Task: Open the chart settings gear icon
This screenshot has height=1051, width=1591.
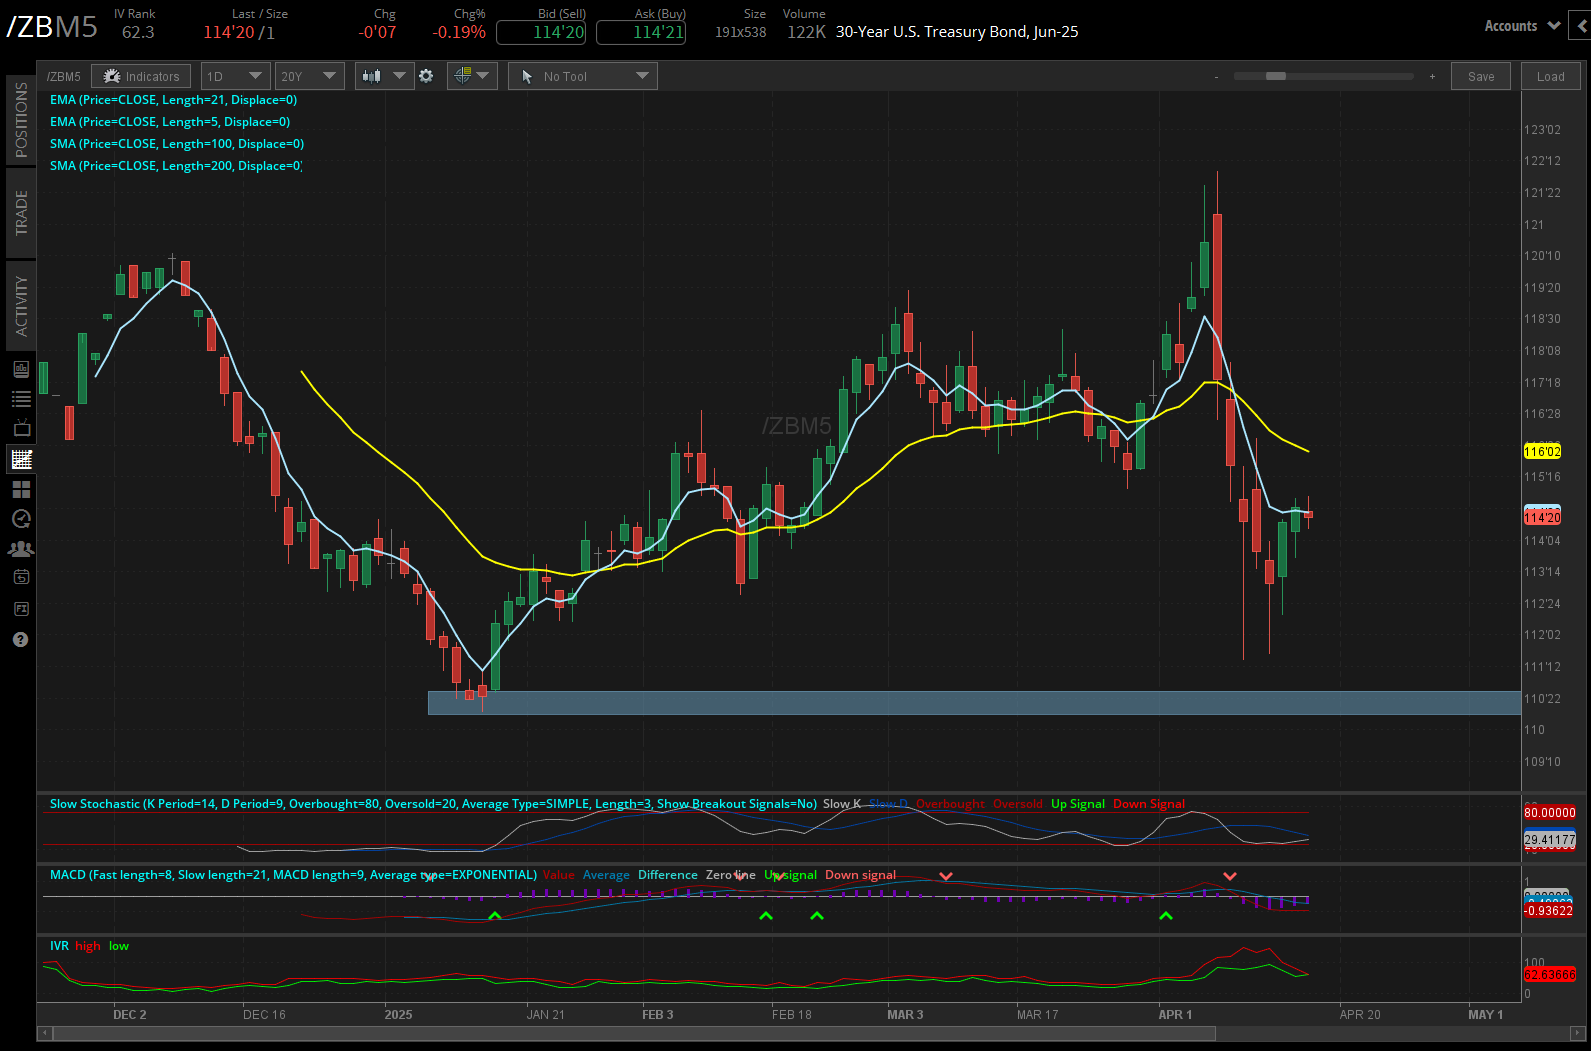Action: tap(426, 76)
